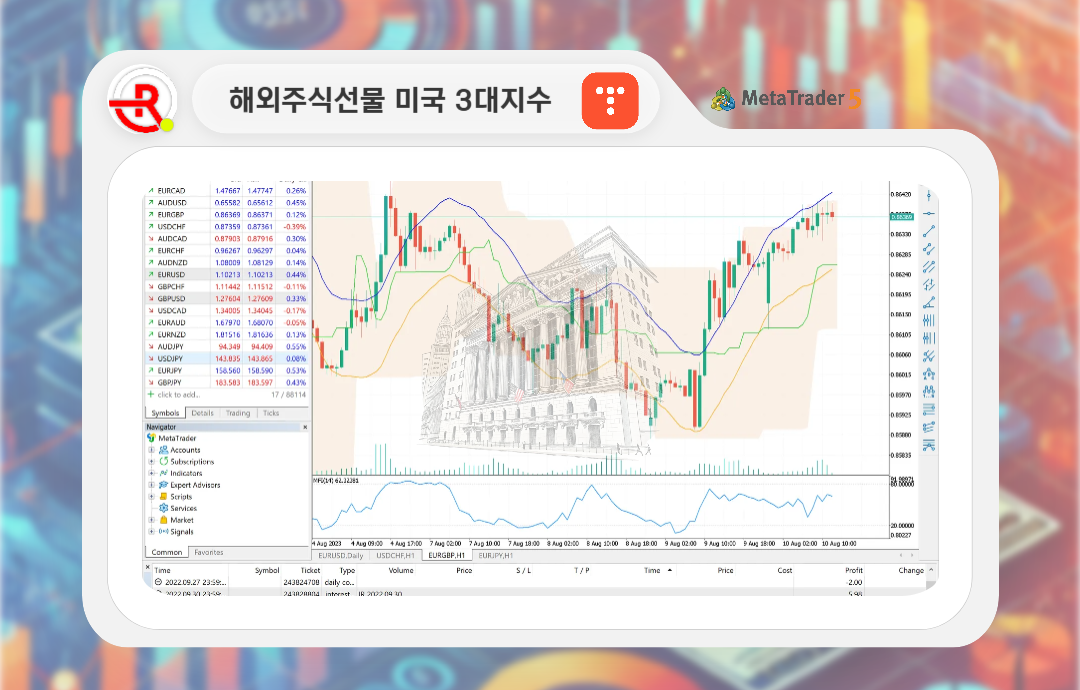Click the EURCAD up-arrow direction icon
The width and height of the screenshot is (1080, 690).
pyautogui.click(x=150, y=191)
